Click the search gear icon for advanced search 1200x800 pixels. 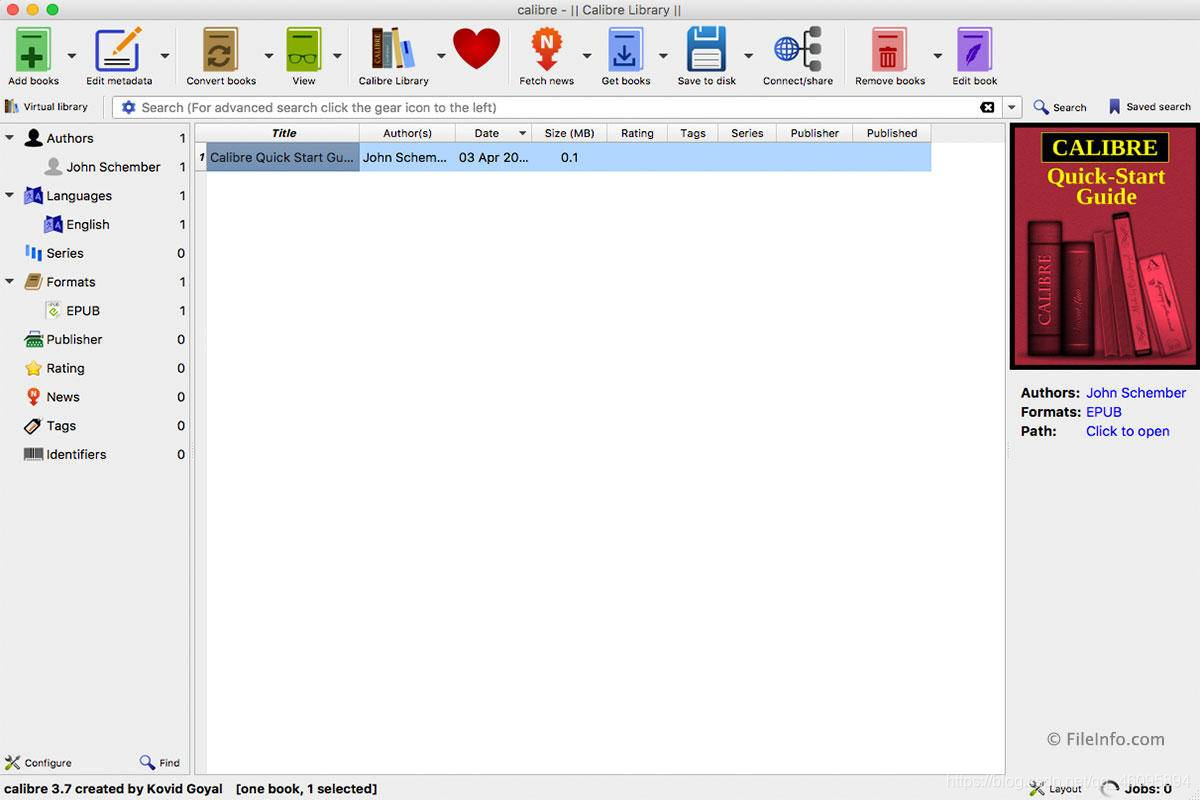pos(128,107)
